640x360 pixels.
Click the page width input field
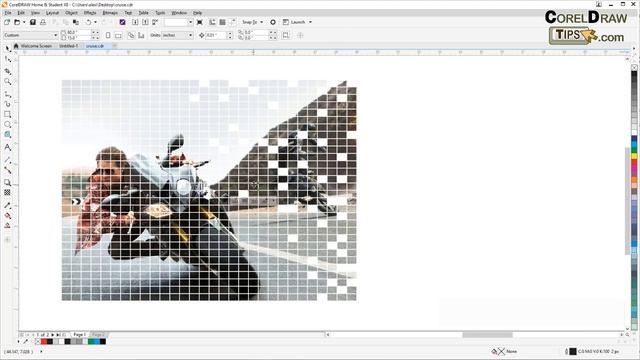(79, 32)
